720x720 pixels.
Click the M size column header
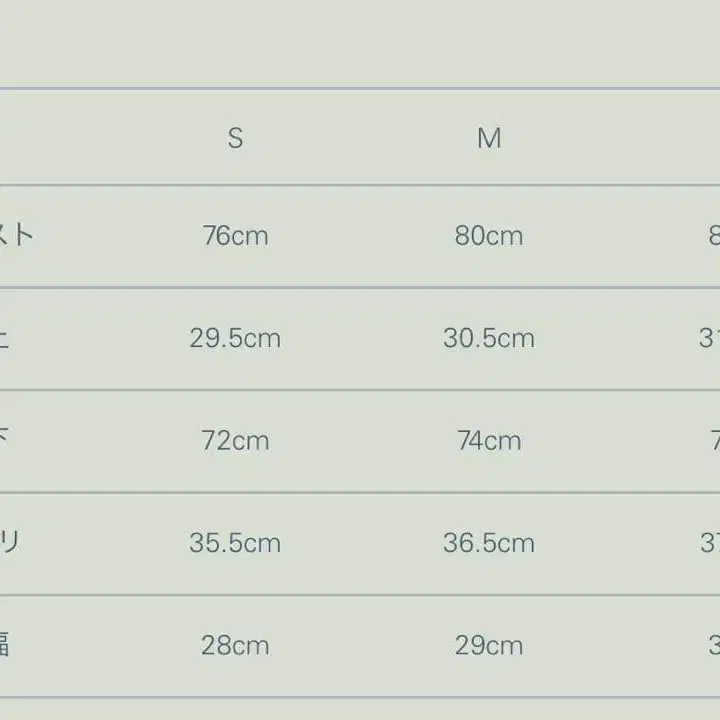click(x=489, y=138)
